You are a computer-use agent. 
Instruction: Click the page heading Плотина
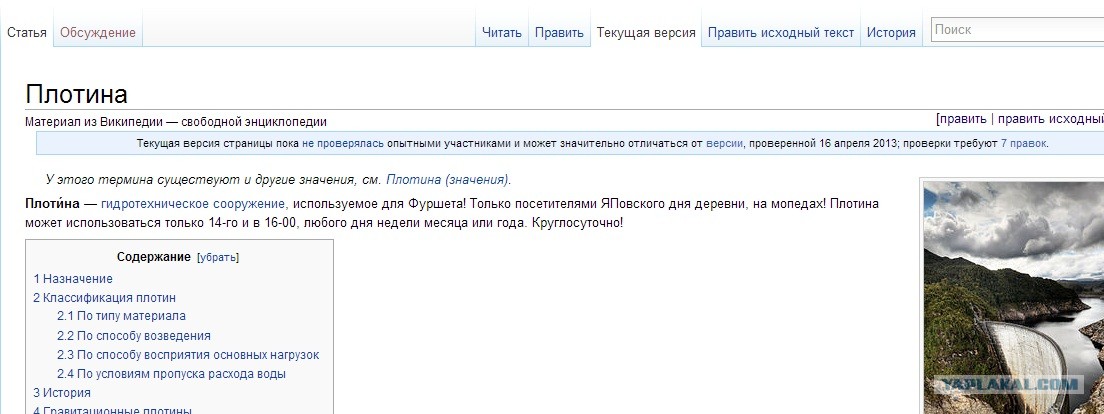[x=76, y=94]
